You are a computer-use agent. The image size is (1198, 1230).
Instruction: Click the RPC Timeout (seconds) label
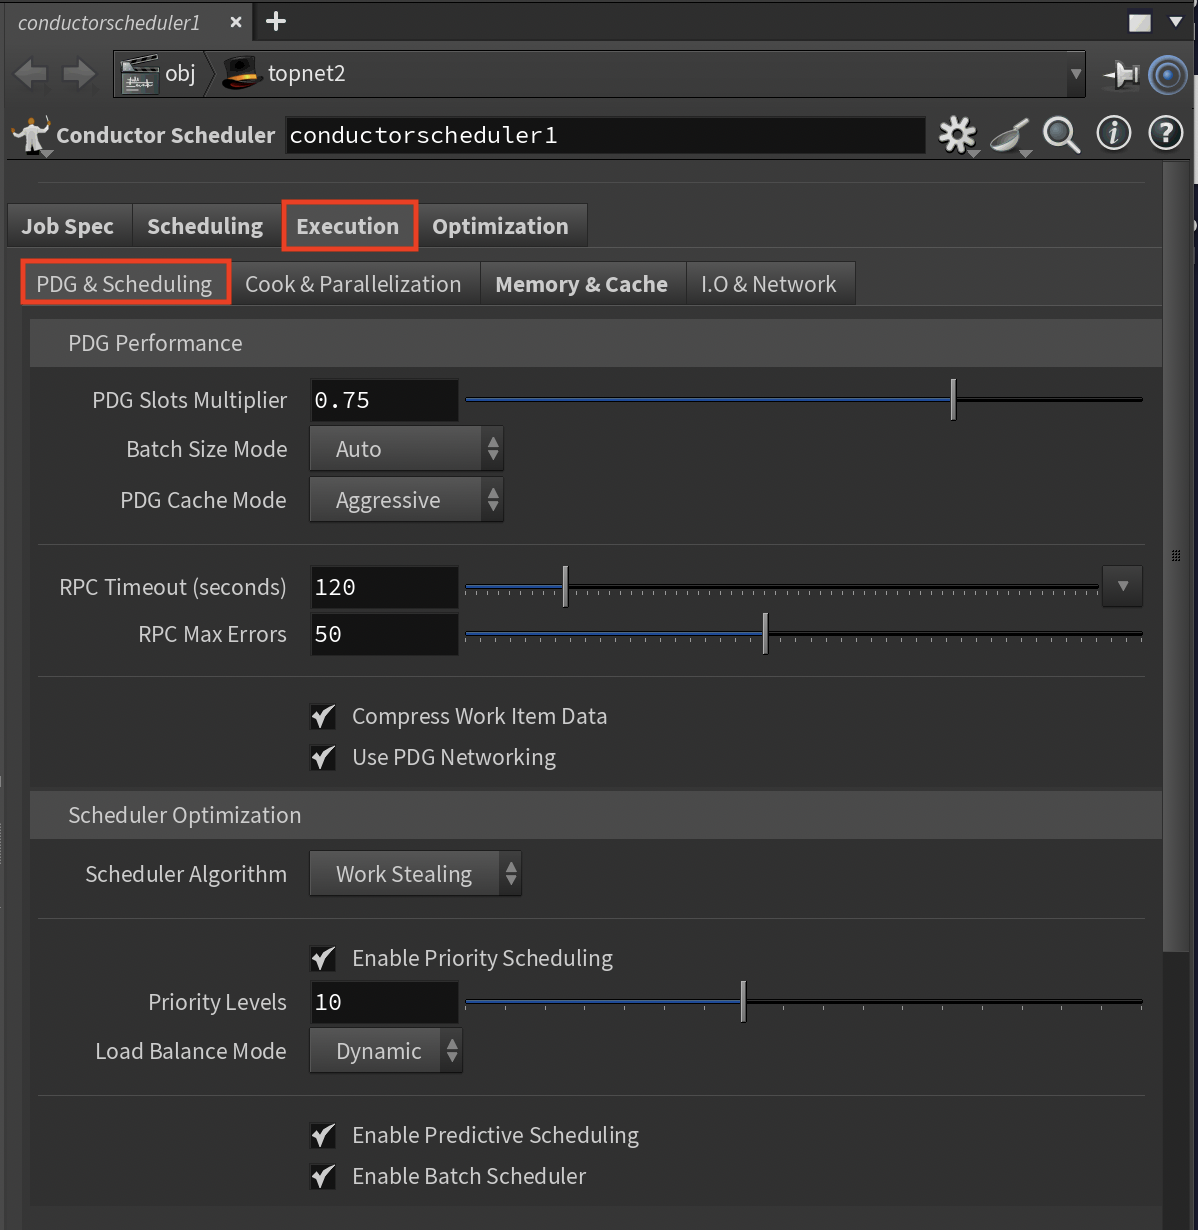[173, 587]
